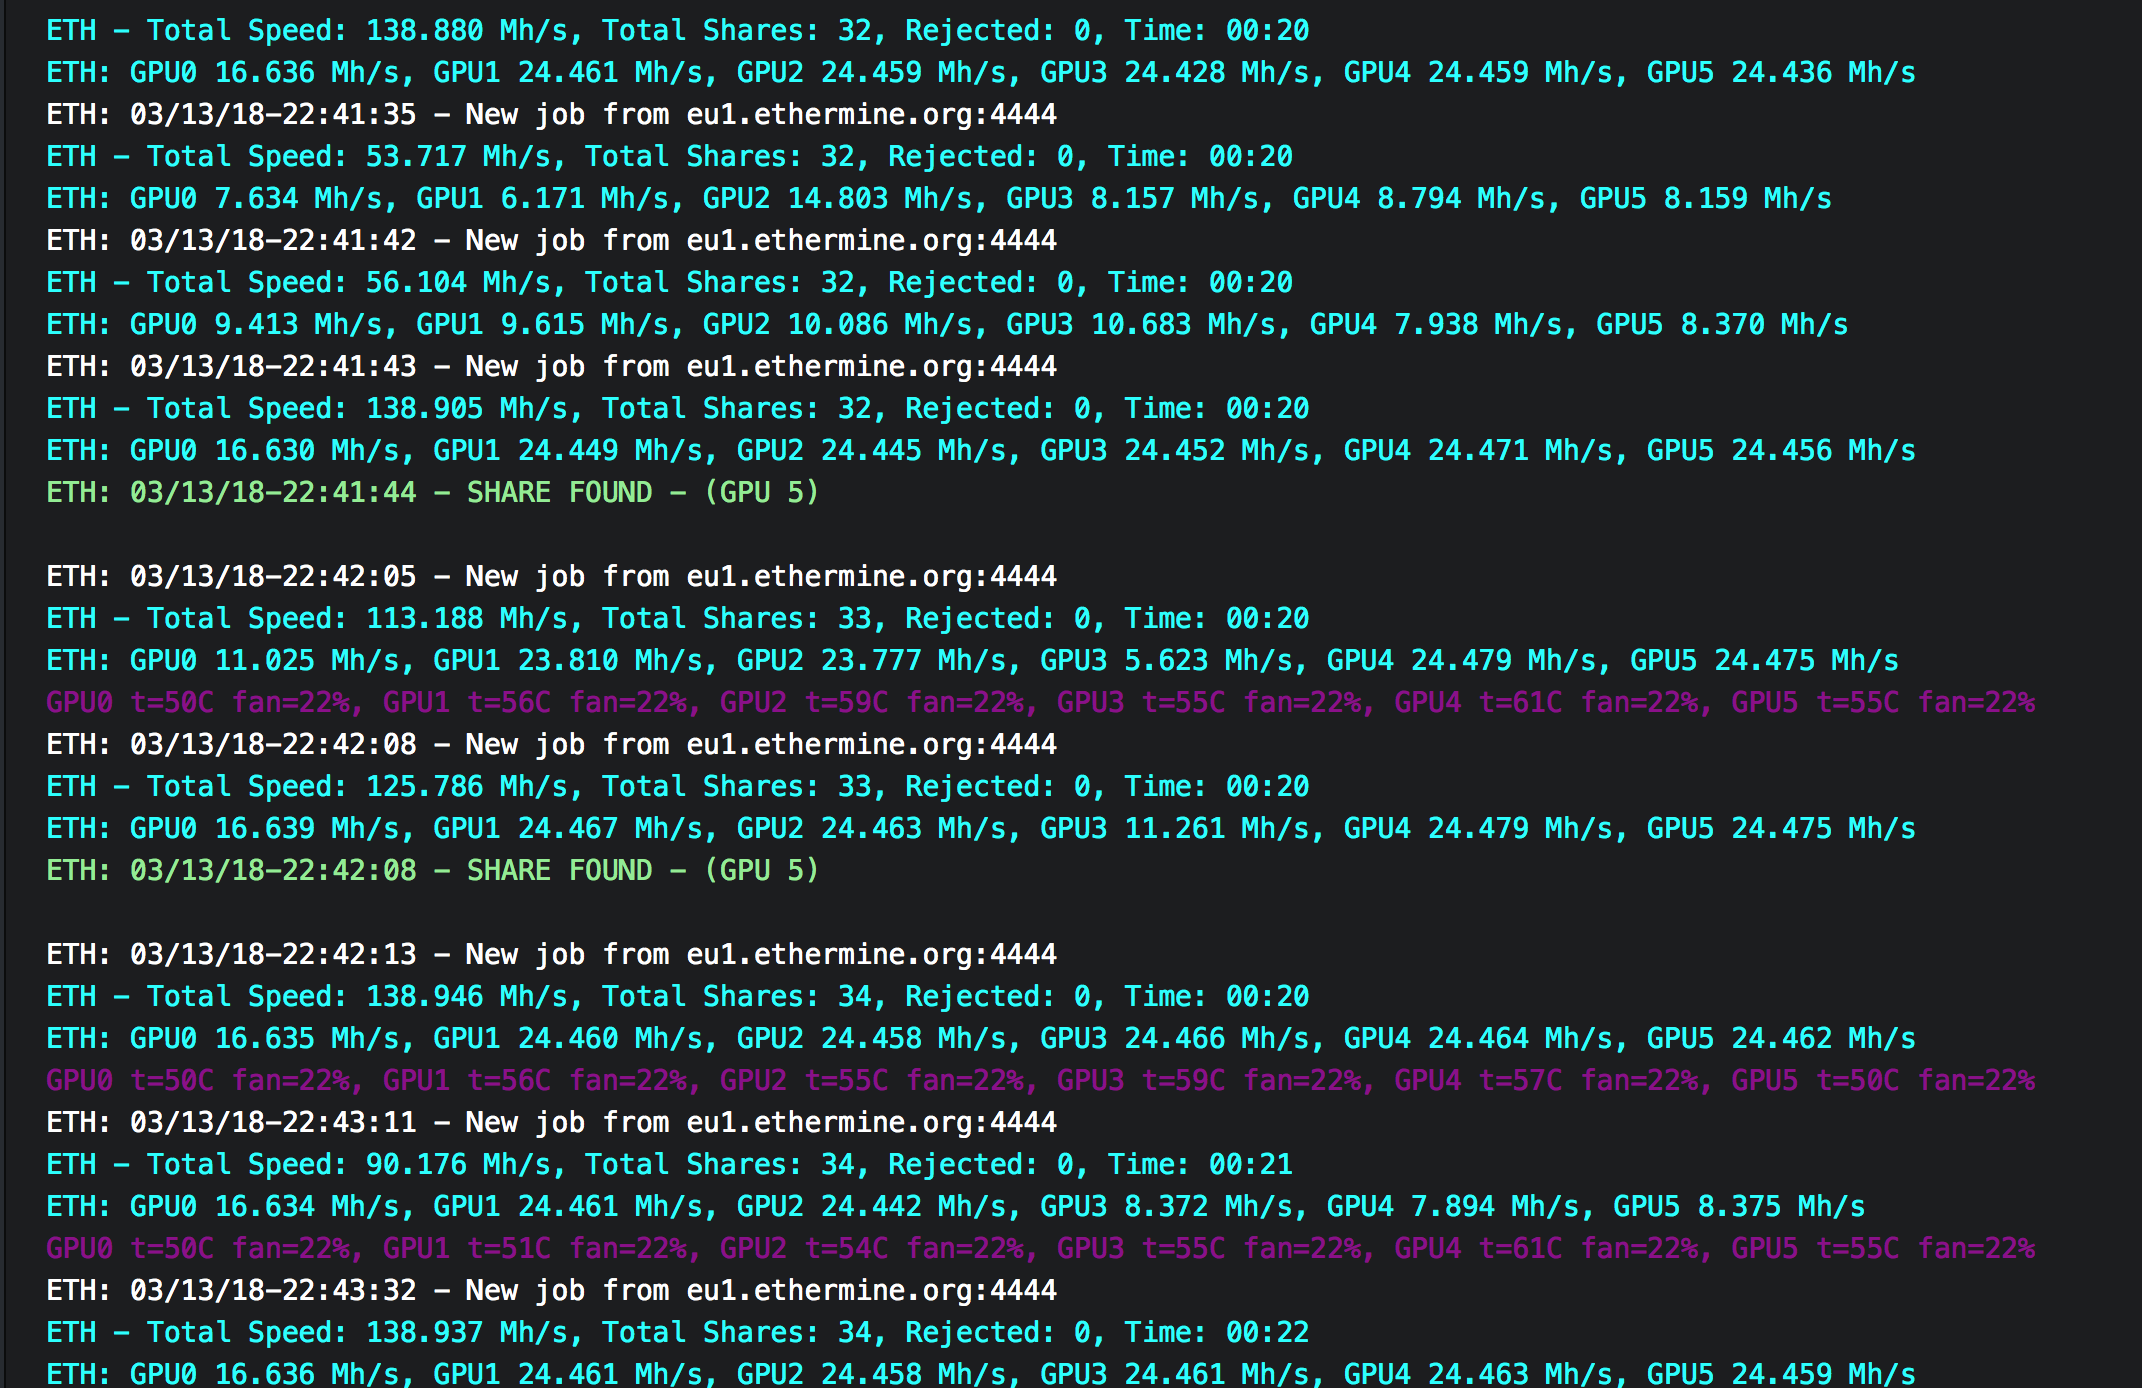Screen dimensions: 2142x1388
Task: Click the Total Speed 138.880 Mh/s line
Action: (678, 31)
